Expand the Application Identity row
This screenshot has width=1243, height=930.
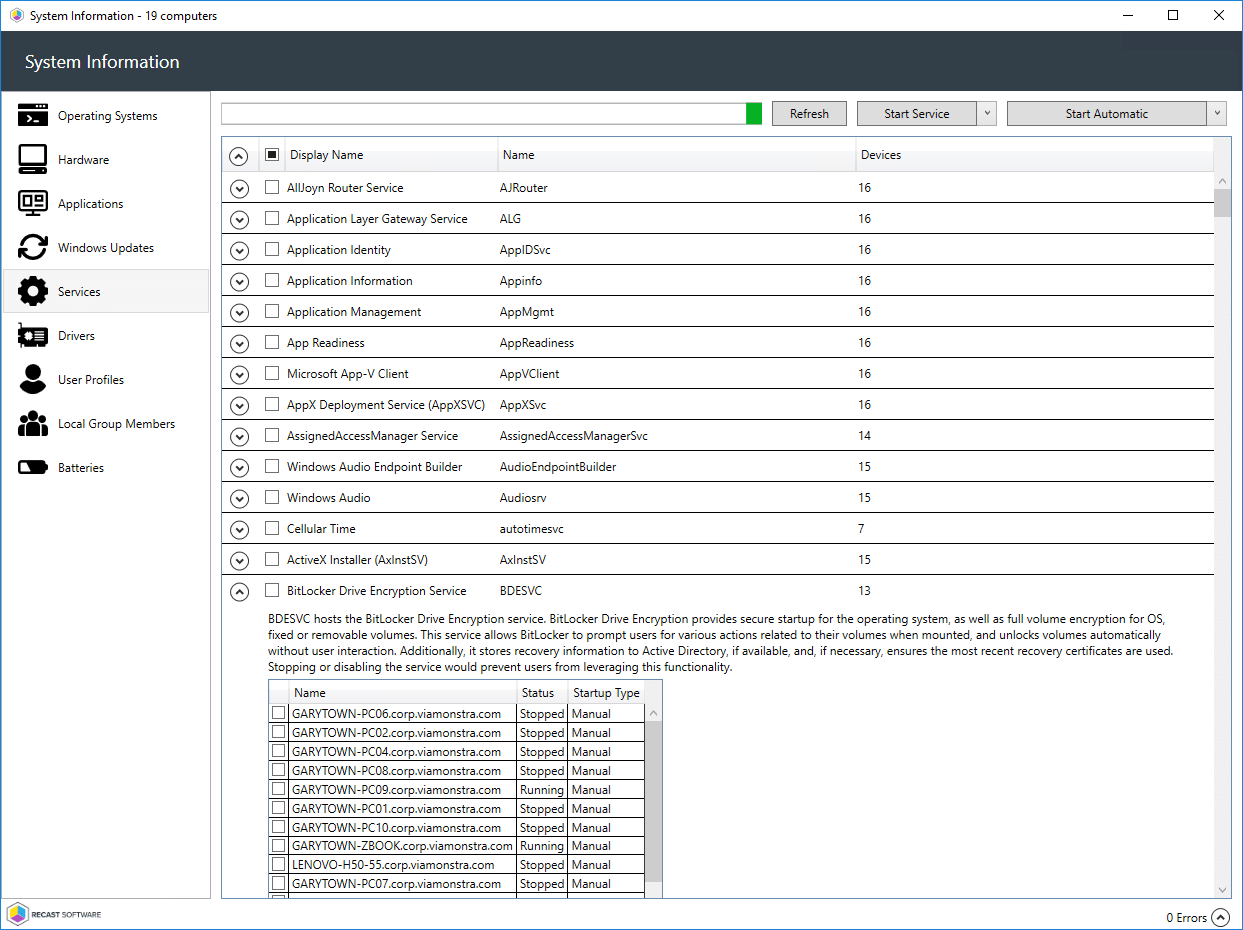tap(239, 250)
